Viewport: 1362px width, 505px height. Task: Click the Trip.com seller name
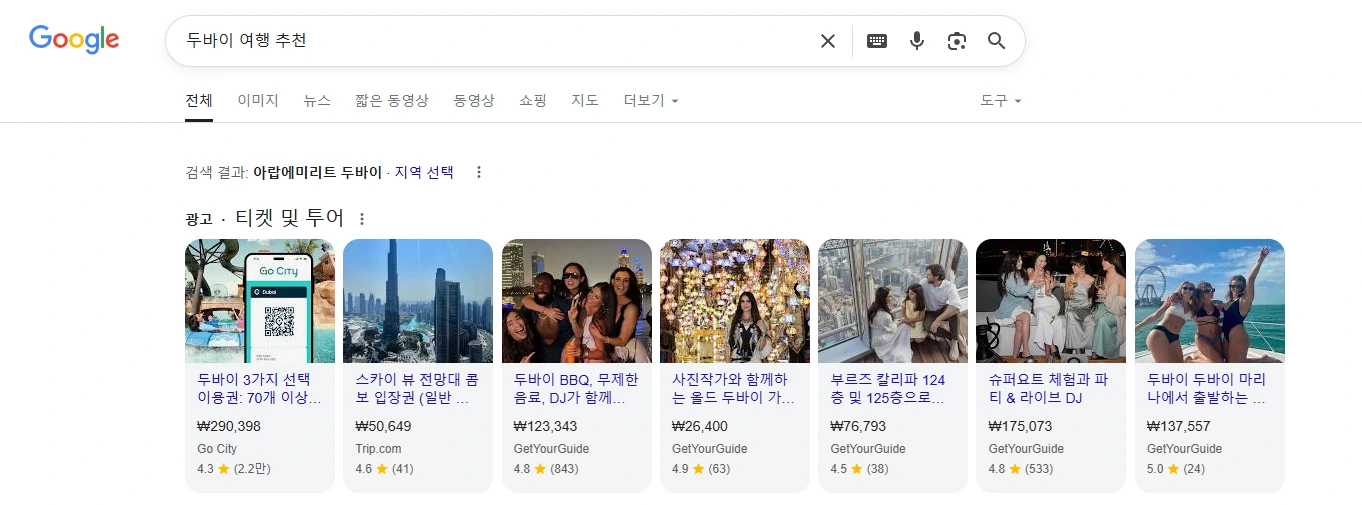(378, 449)
